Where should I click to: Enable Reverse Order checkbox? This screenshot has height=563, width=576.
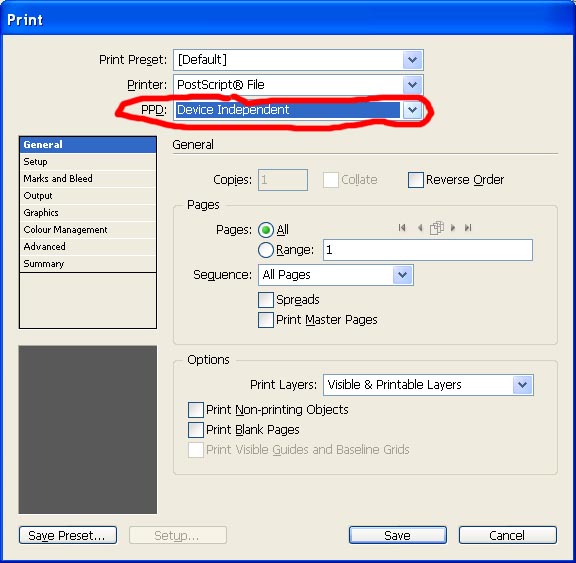(x=415, y=180)
